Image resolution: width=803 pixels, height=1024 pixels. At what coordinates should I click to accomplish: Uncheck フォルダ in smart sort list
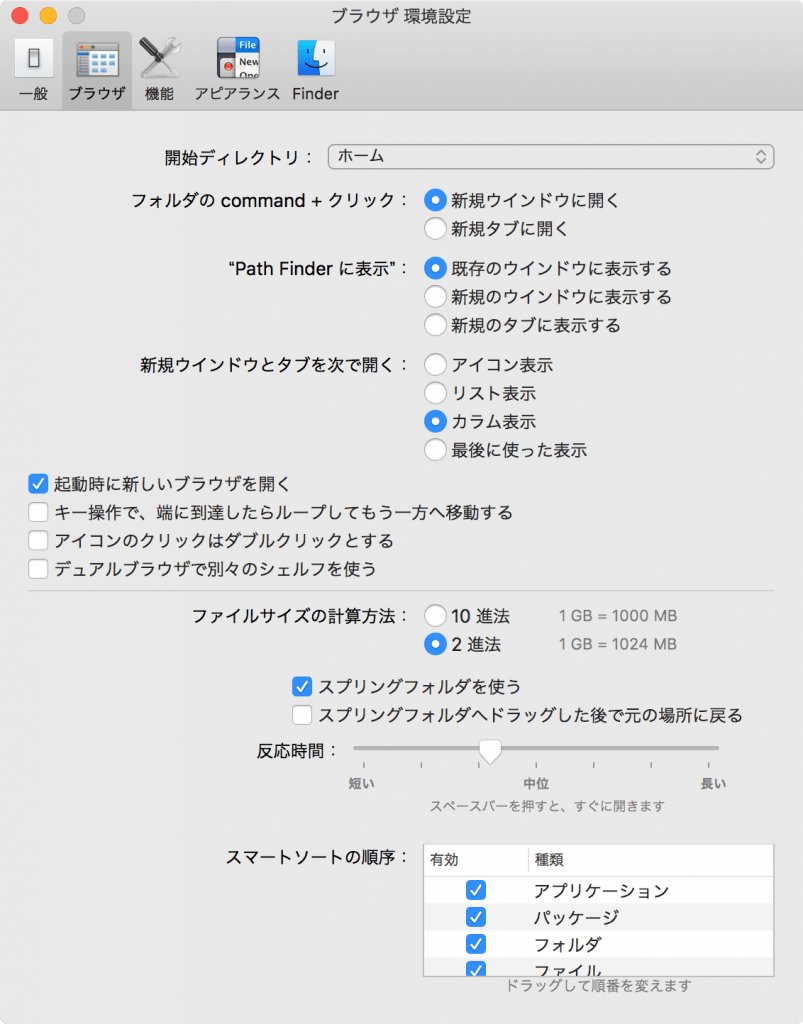[476, 944]
